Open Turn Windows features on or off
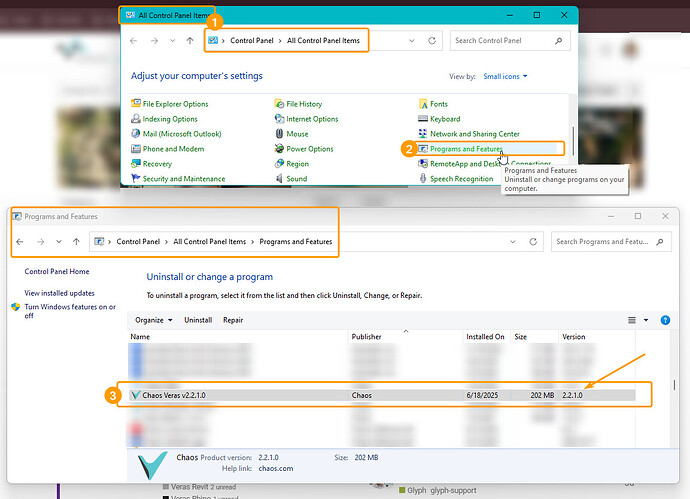 click(x=70, y=311)
